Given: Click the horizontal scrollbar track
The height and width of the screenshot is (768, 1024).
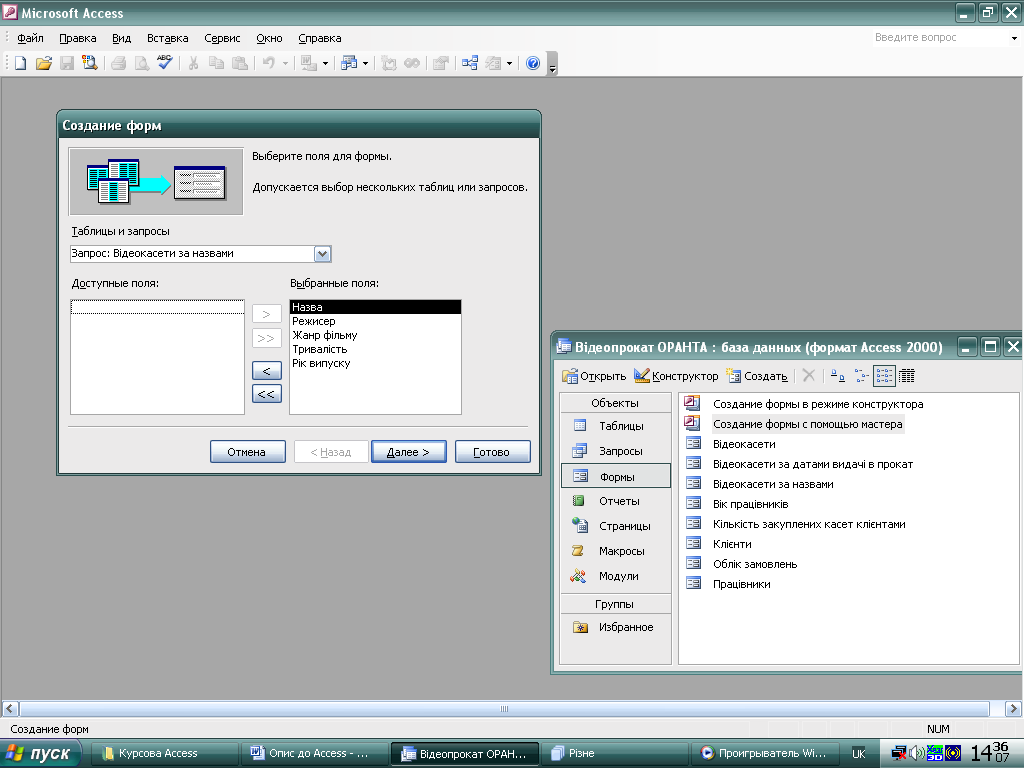Looking at the screenshot, I should (504, 709).
